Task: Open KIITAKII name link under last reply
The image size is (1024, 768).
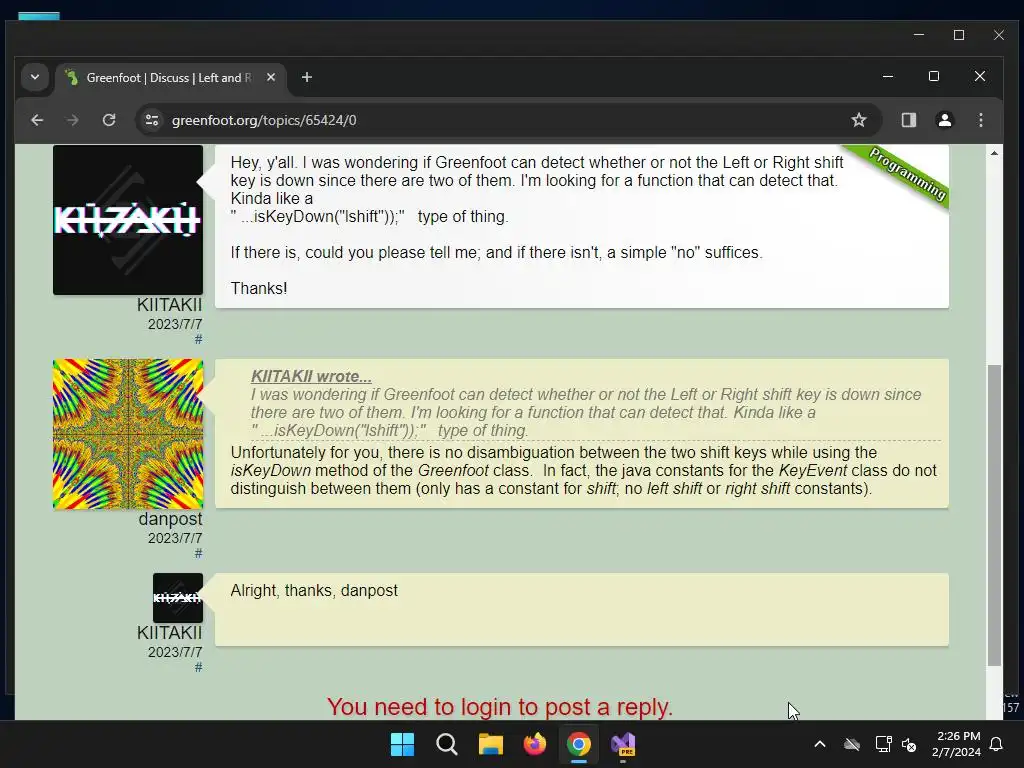Action: [169, 633]
